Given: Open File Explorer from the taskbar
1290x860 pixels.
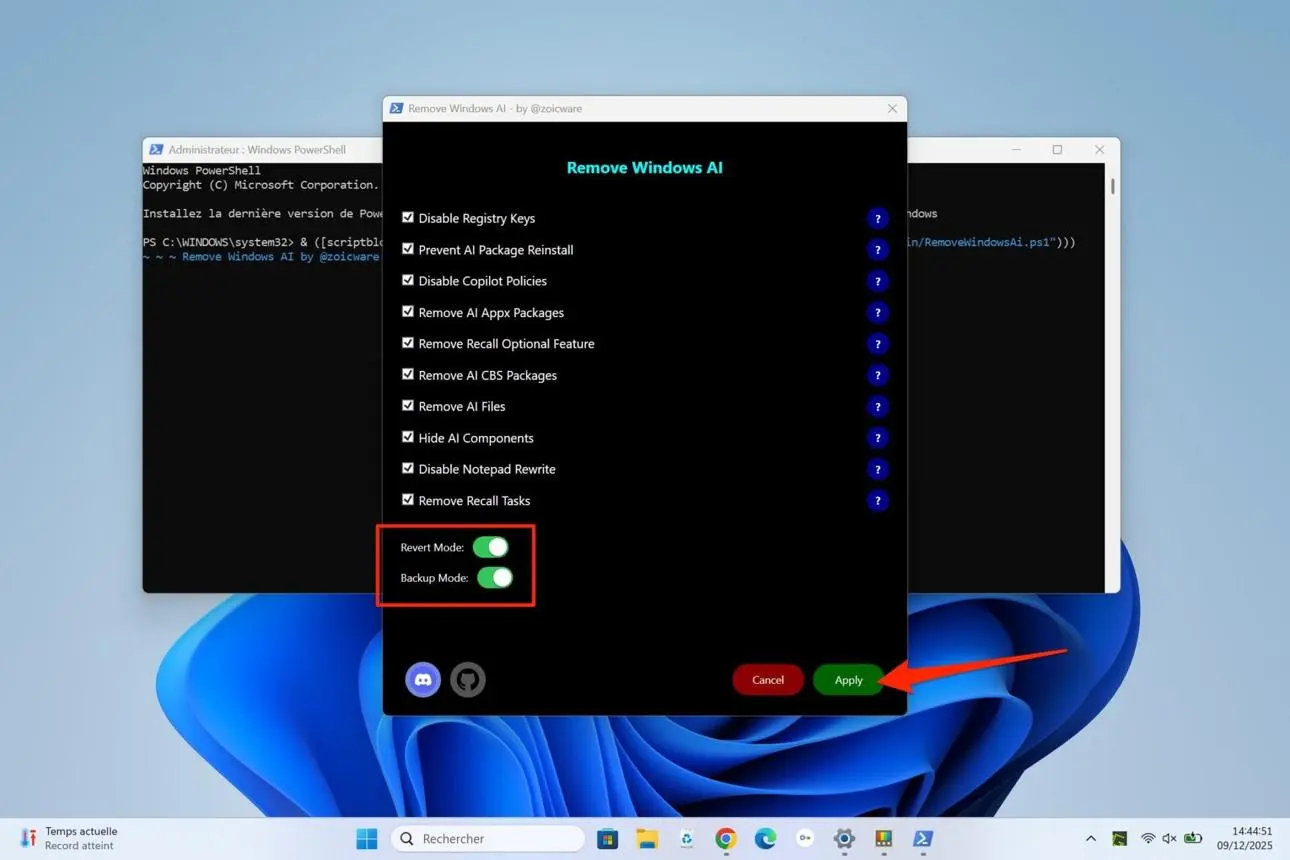Looking at the screenshot, I should 647,839.
